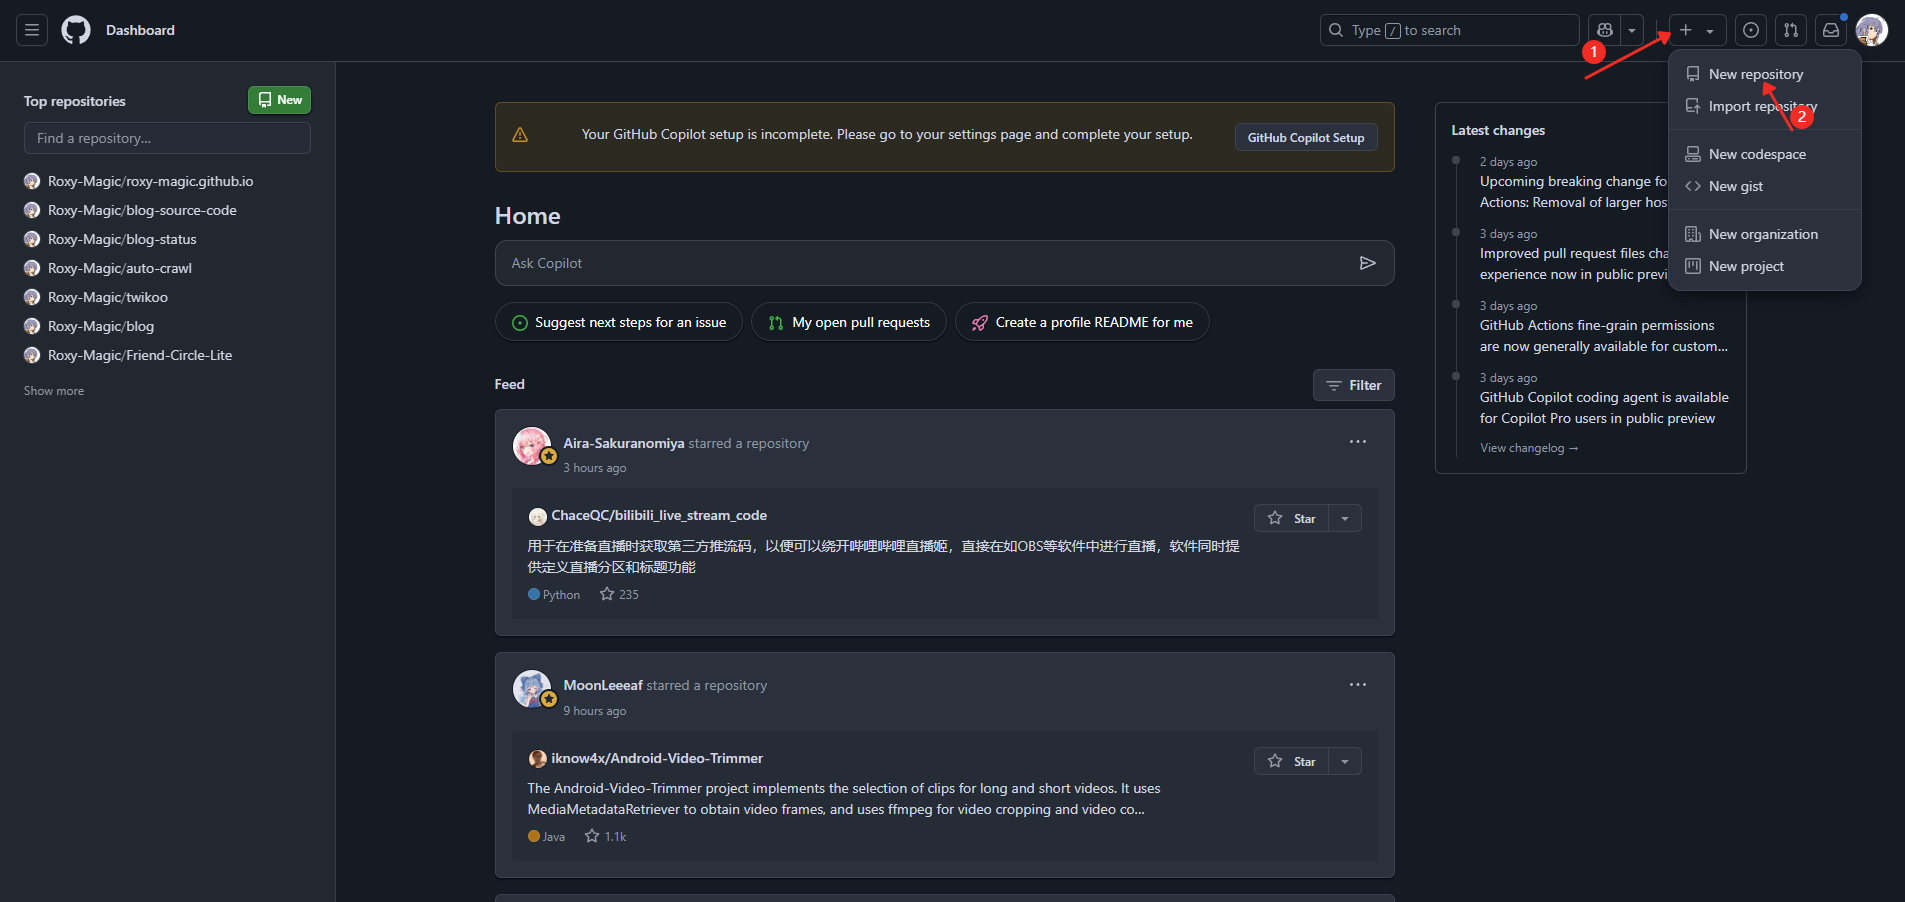This screenshot has height=902, width=1905.
Task: Click the Find a repository field
Action: point(167,138)
